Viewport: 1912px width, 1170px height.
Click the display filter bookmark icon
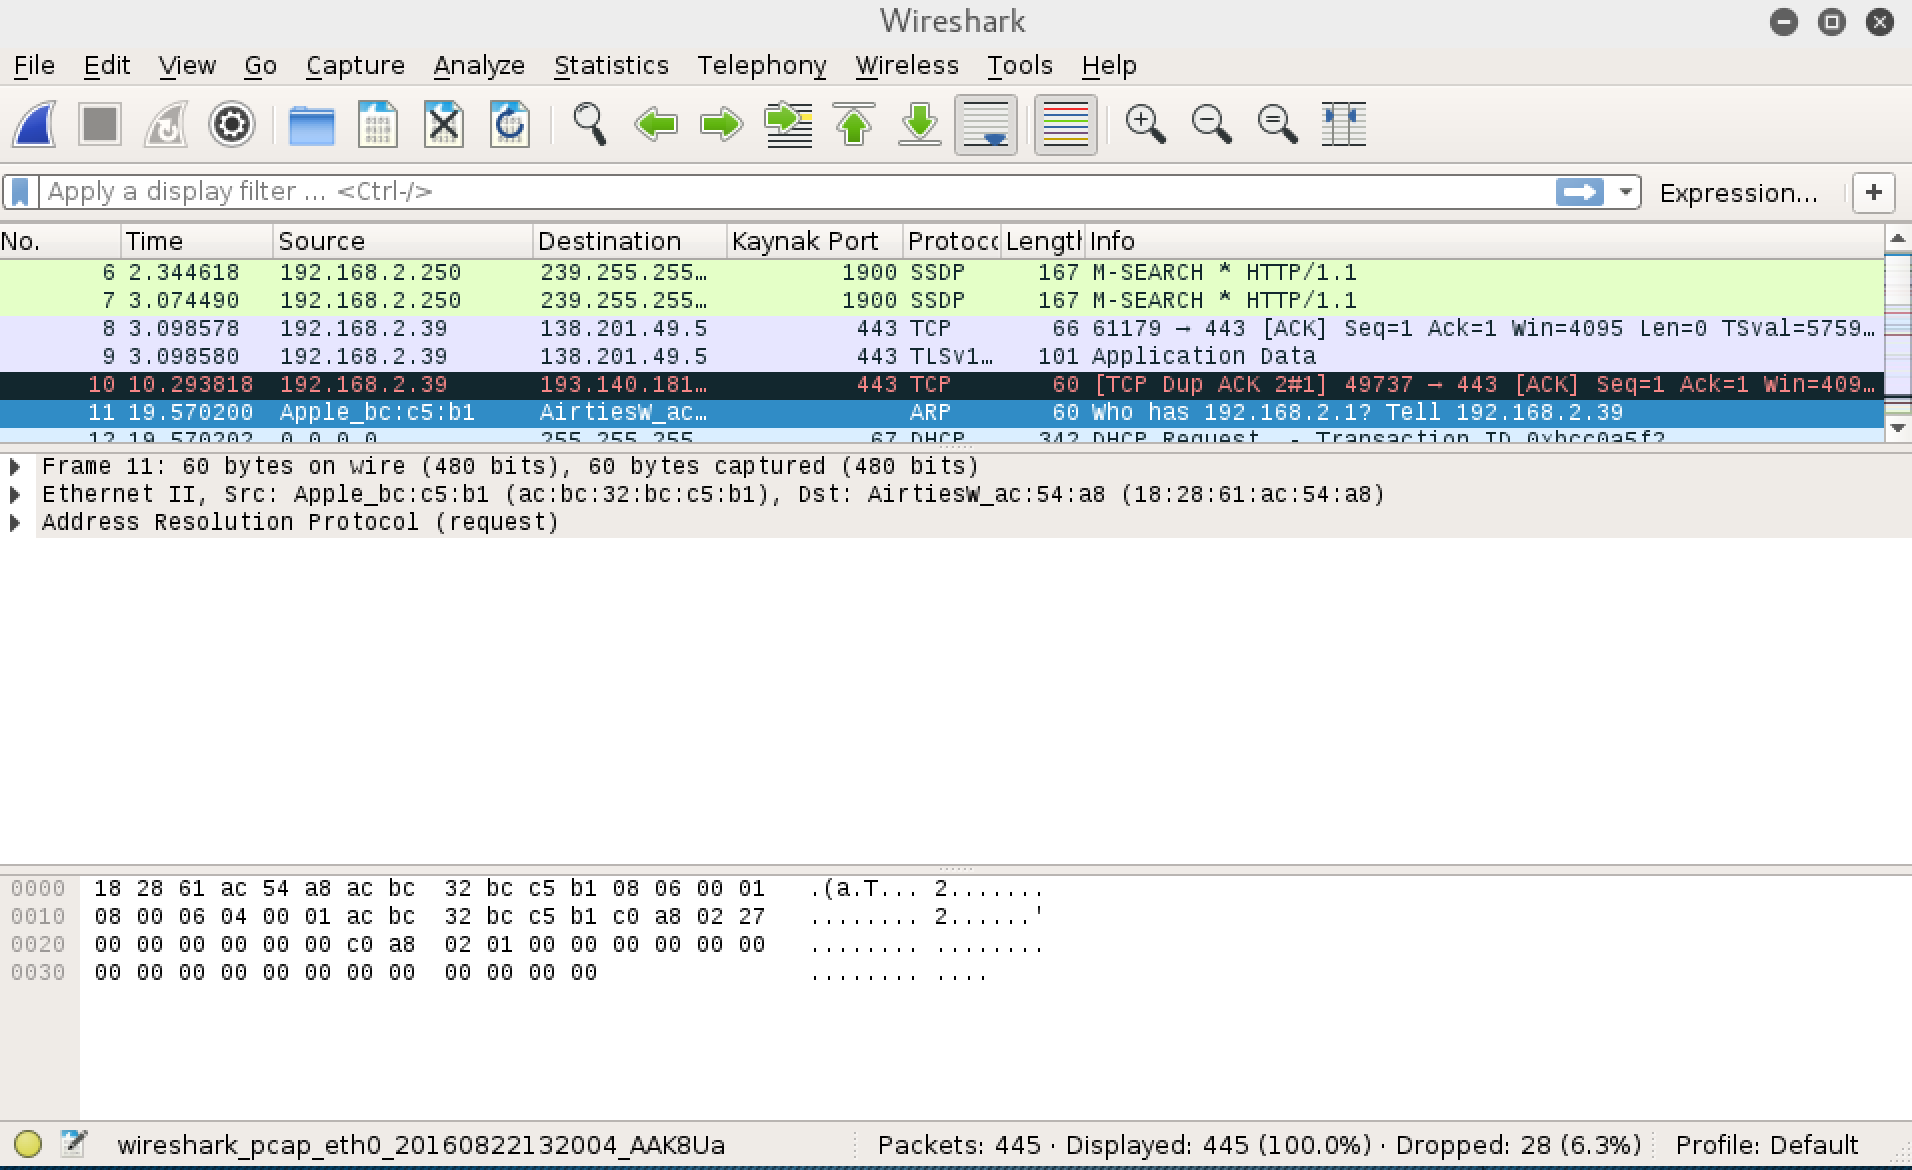tap(21, 191)
